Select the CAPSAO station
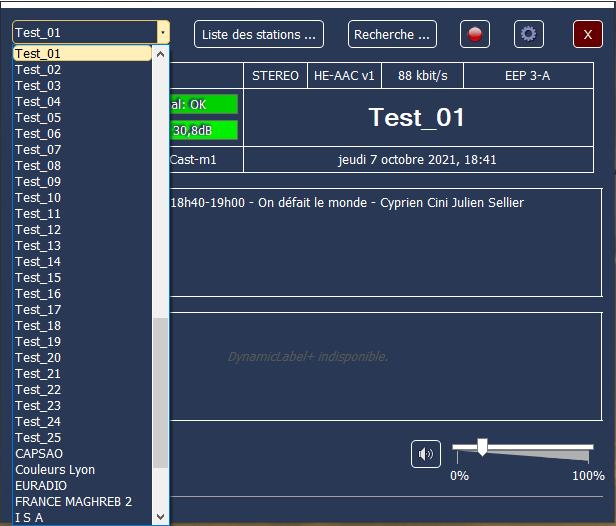616x526 pixels. tap(82, 454)
